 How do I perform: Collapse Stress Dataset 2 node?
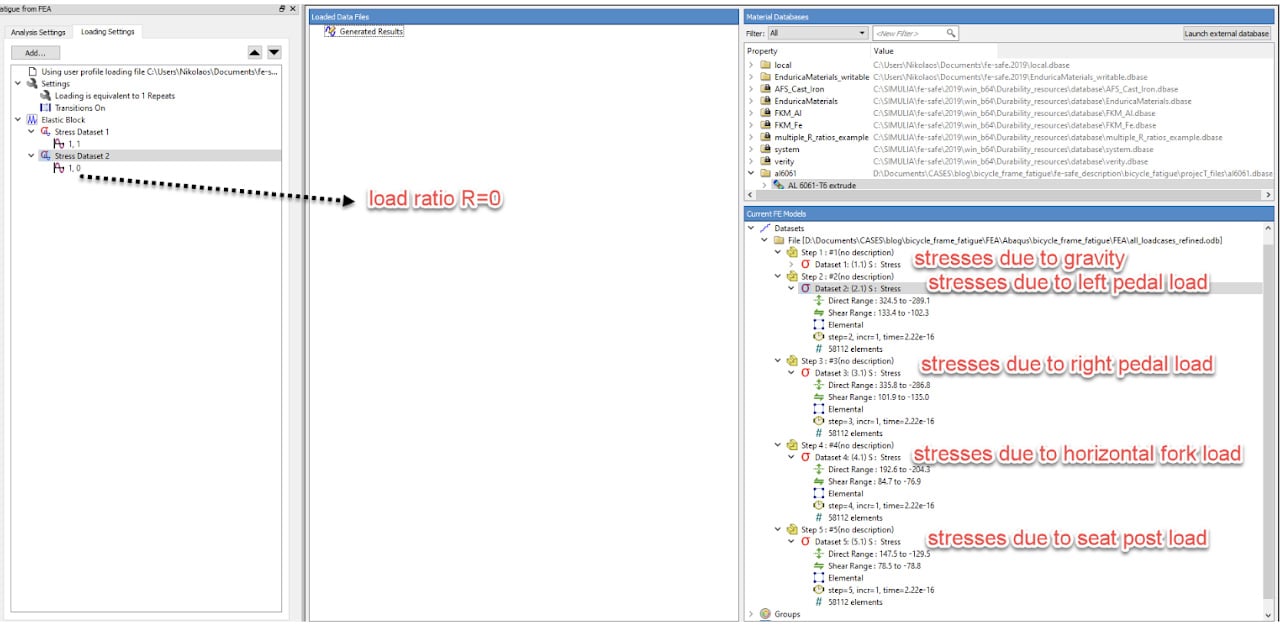click(31, 156)
